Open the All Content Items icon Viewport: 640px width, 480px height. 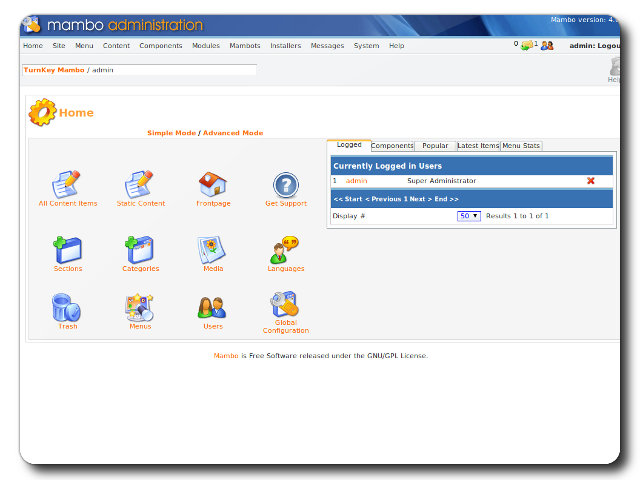click(67, 185)
